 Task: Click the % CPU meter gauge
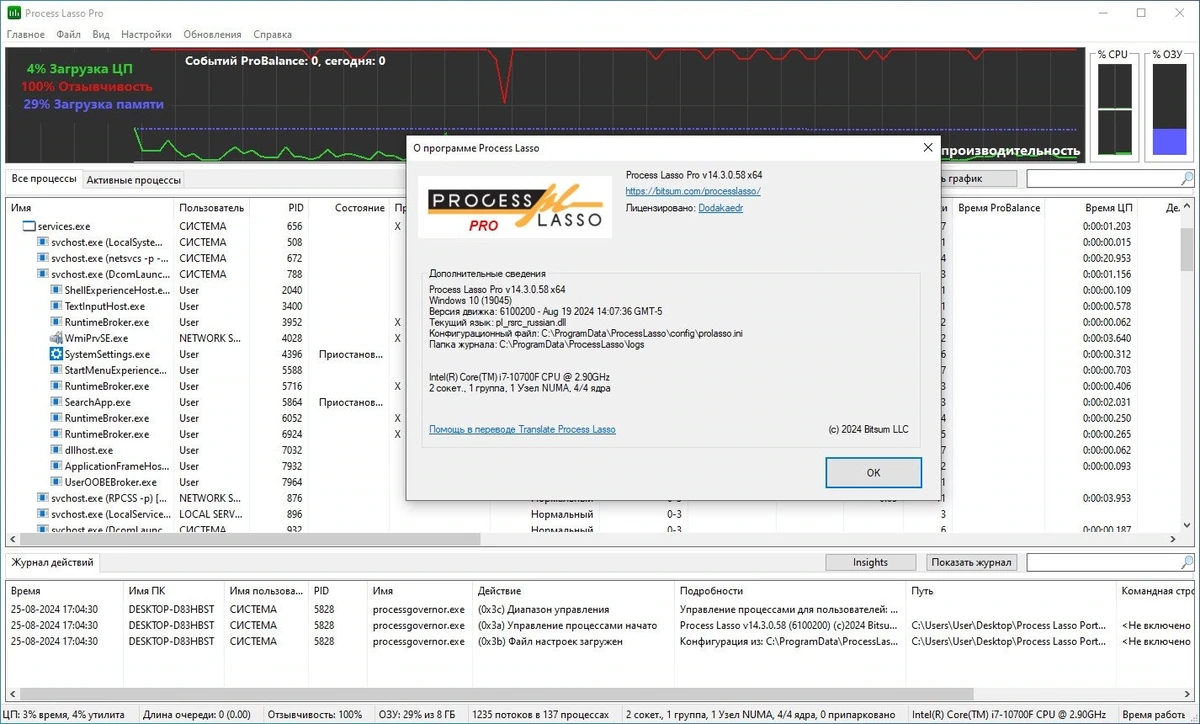[x=1115, y=109]
